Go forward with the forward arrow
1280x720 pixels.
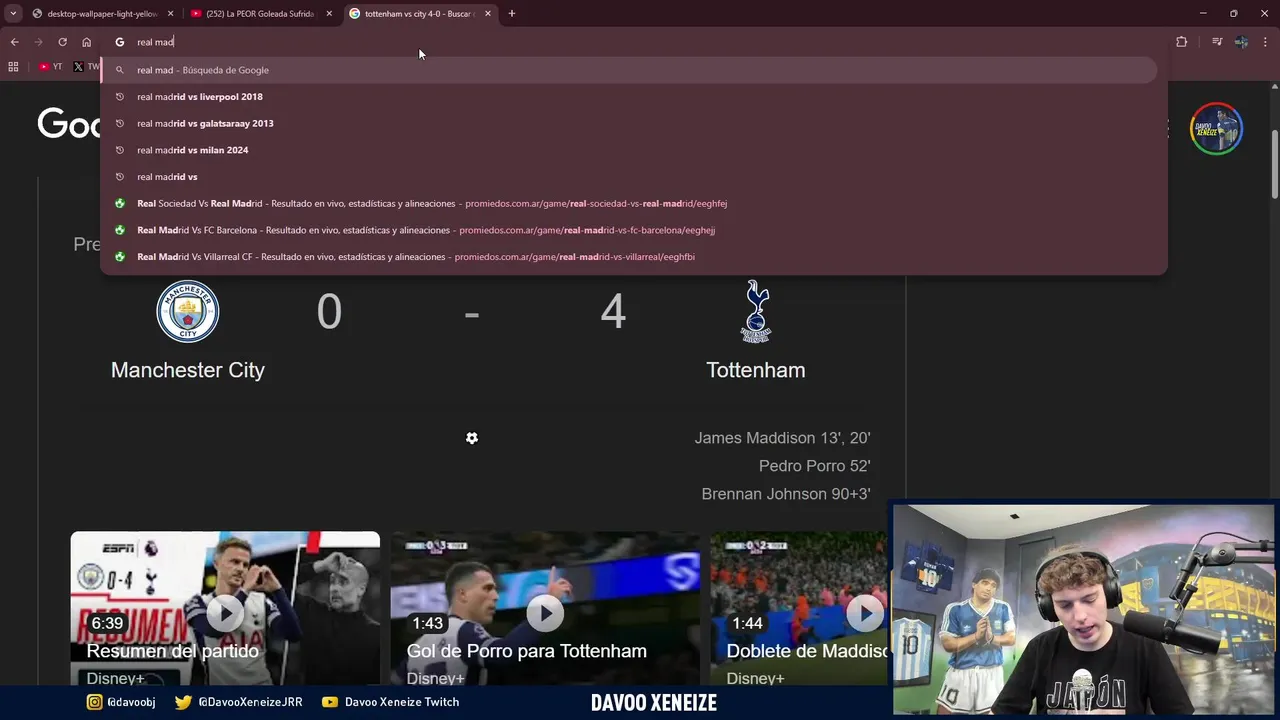coord(38,42)
